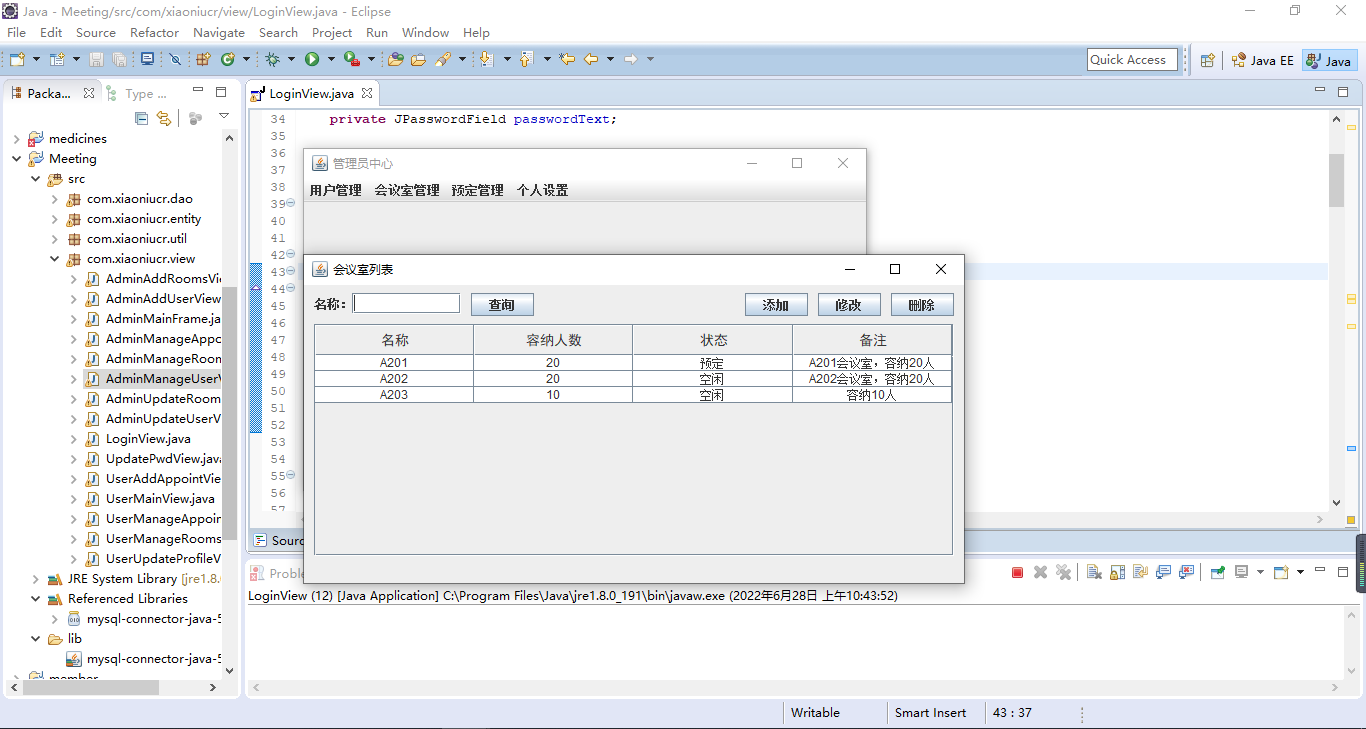This screenshot has width=1366, height=729.
Task: Click the Open Task folder icon
Action: click(x=418, y=59)
